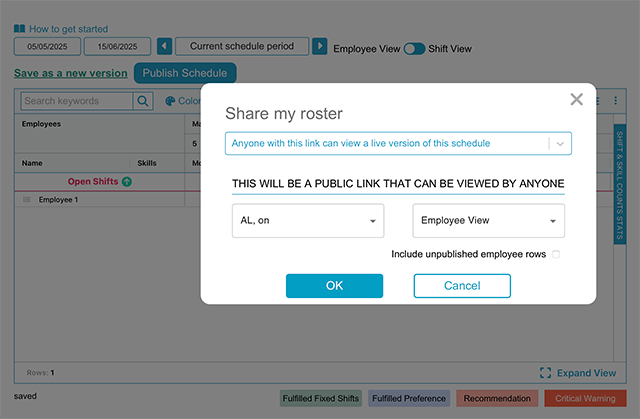Open the Color palette option
Image resolution: width=640 pixels, height=419 pixels.
coord(183,101)
